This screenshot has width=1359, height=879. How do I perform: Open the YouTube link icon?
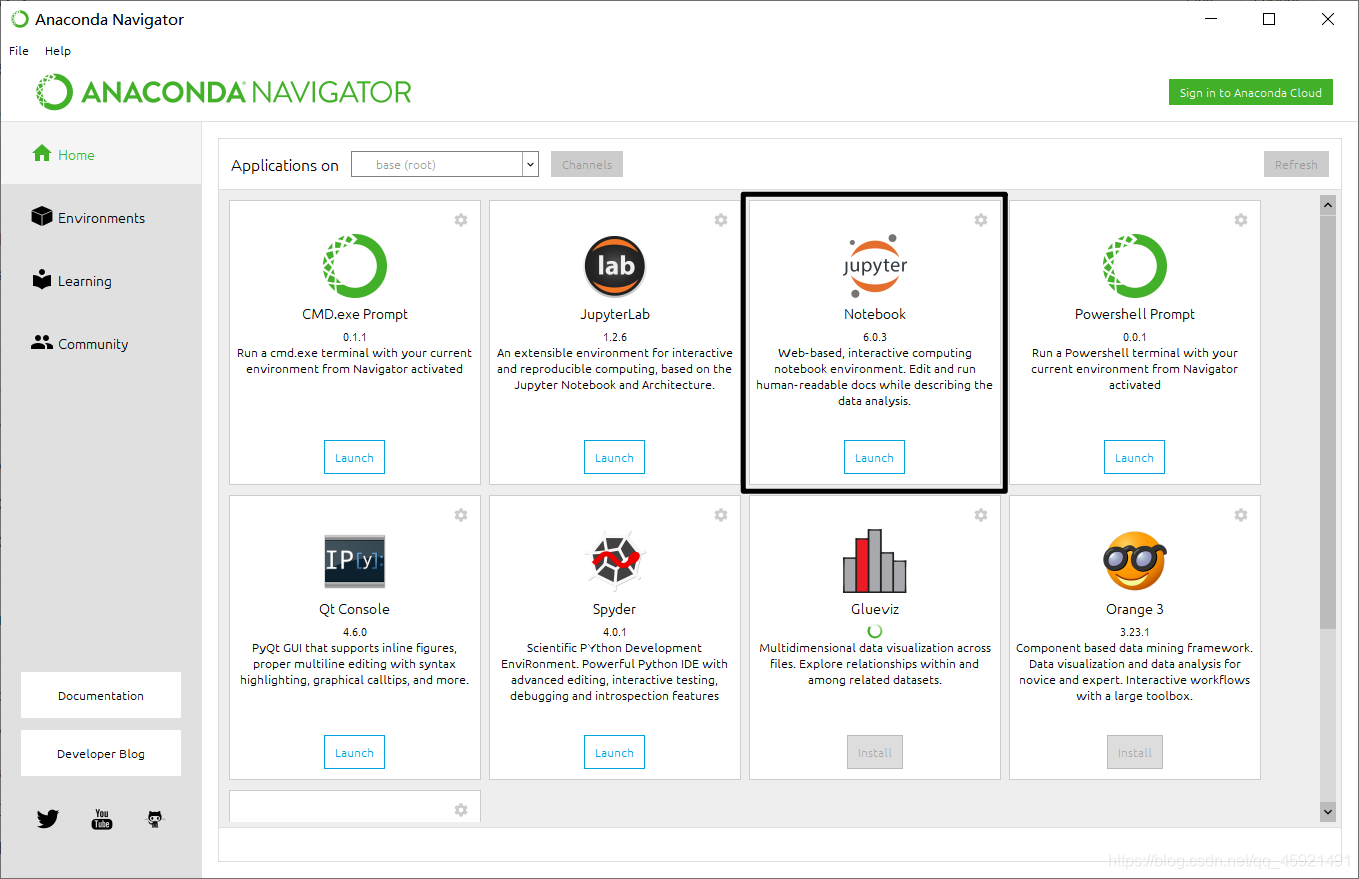102,819
